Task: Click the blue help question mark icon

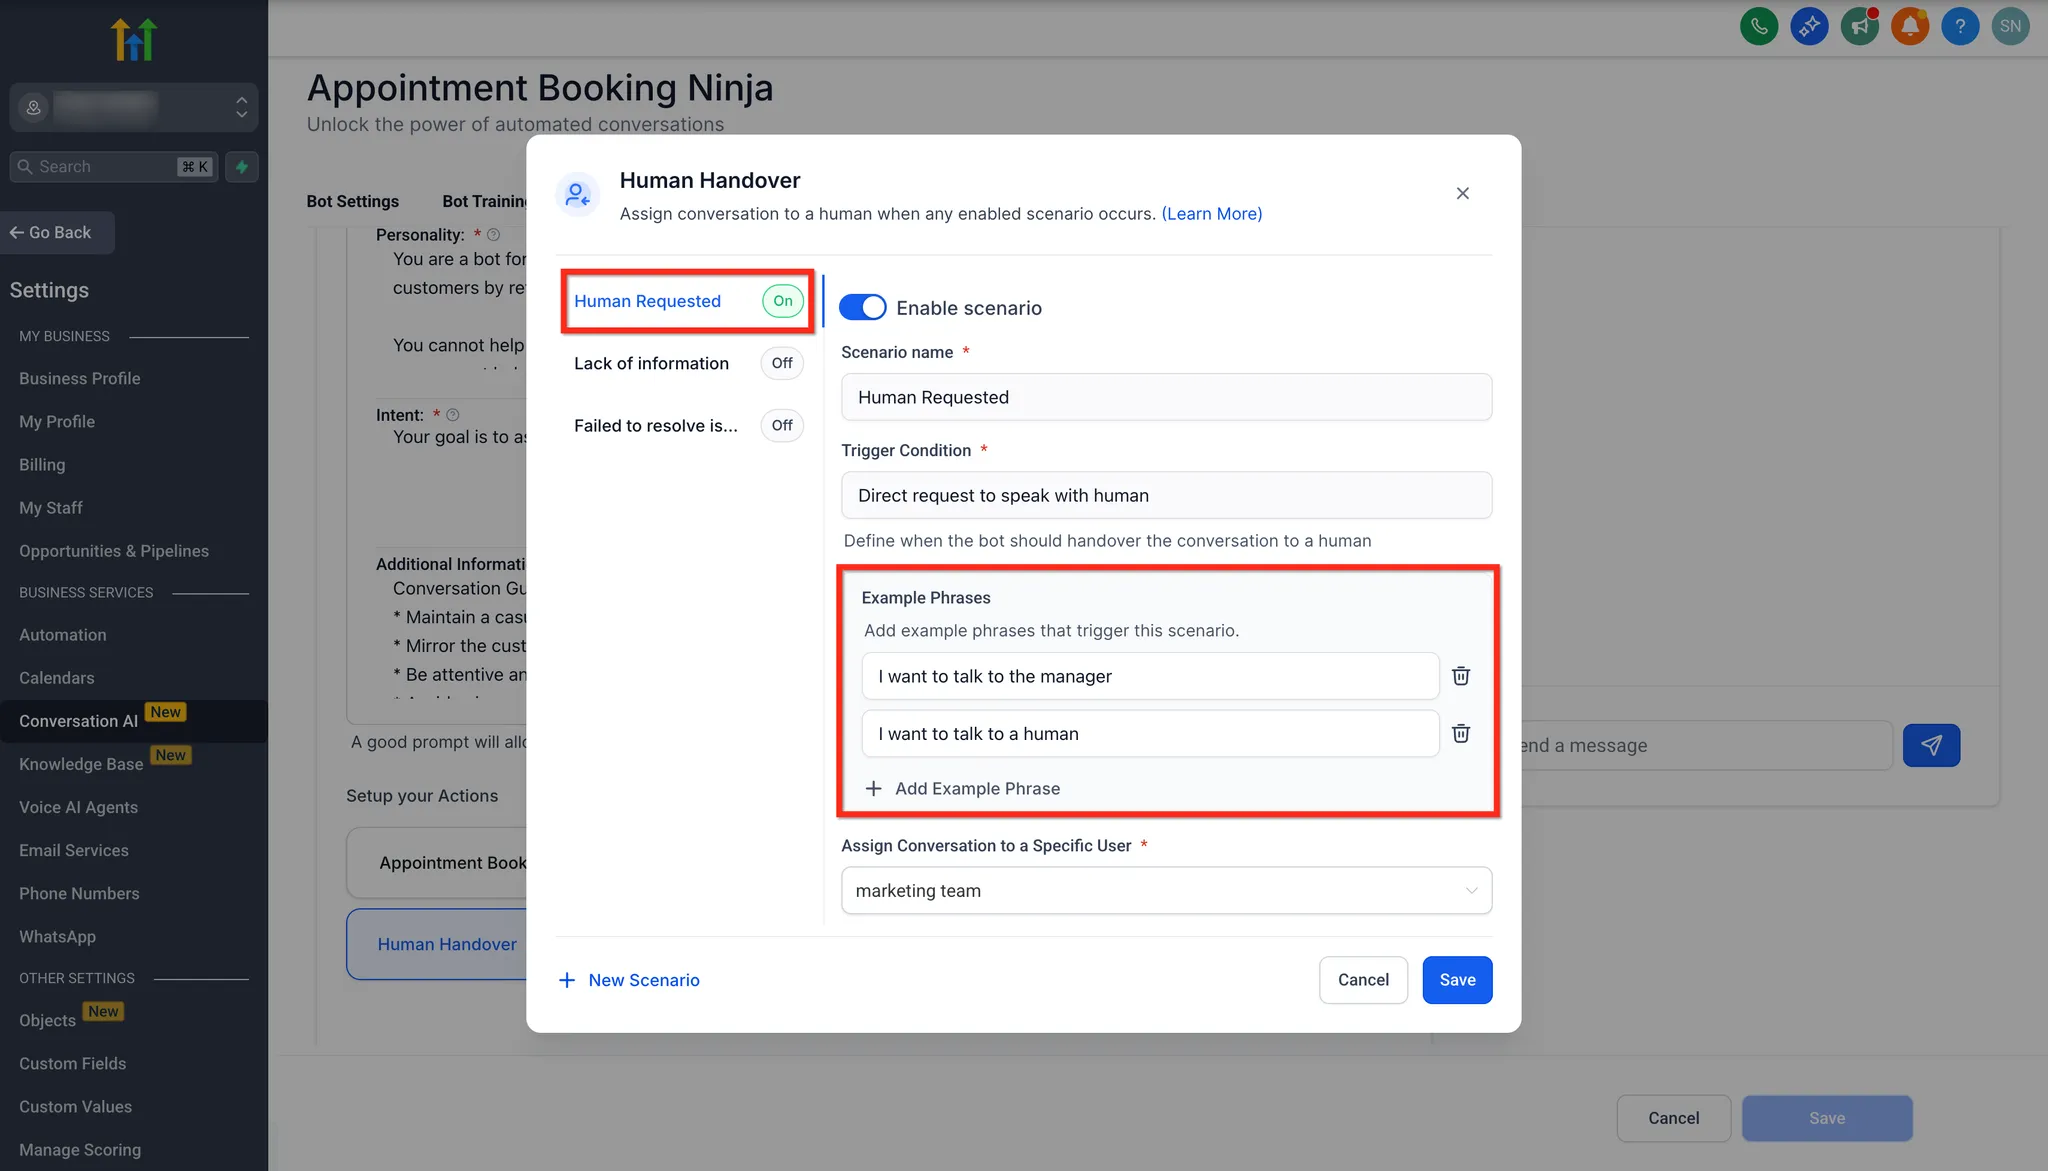Action: point(1960,26)
